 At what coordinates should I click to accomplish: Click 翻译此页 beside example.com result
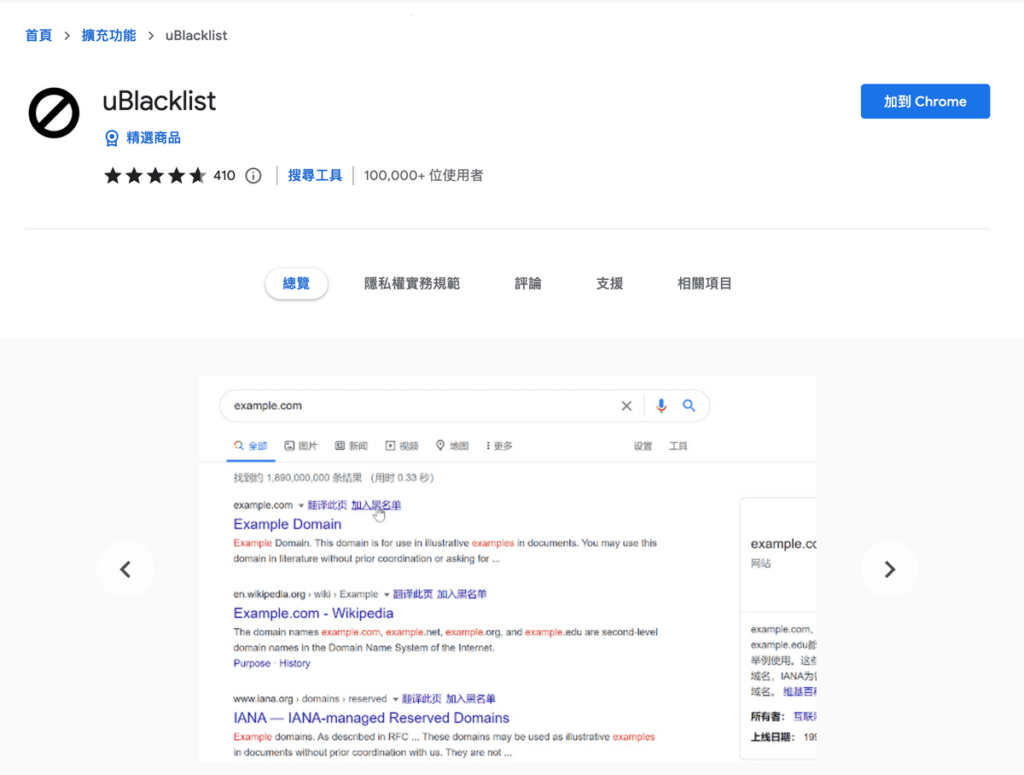[327, 505]
